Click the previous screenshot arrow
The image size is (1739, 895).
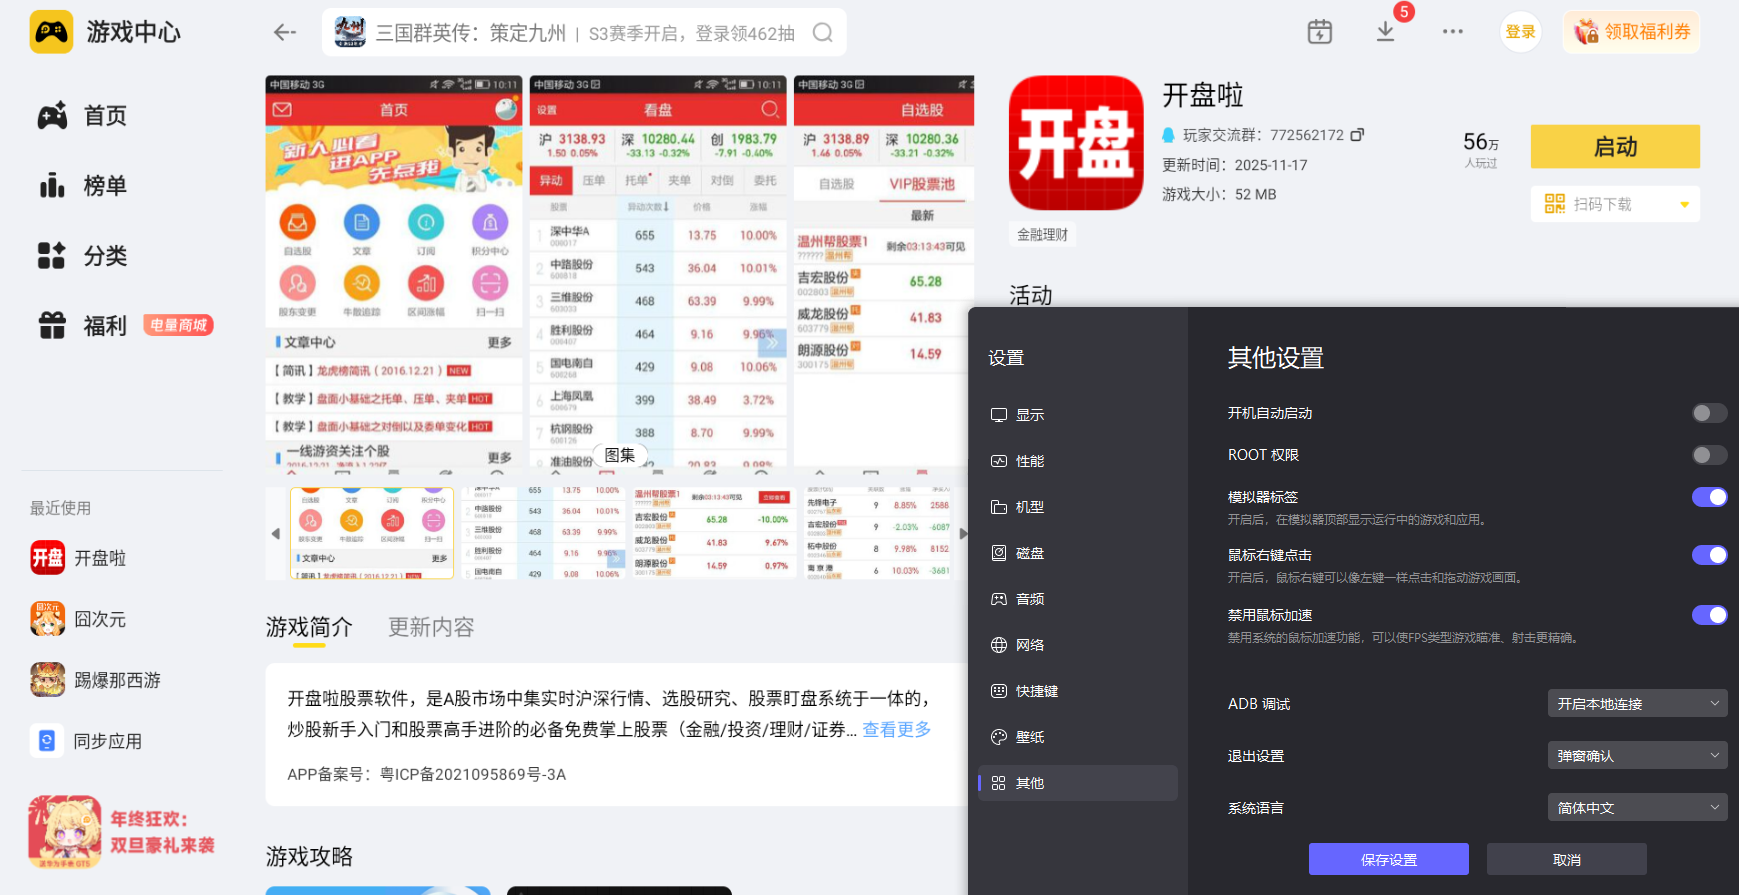tap(276, 534)
